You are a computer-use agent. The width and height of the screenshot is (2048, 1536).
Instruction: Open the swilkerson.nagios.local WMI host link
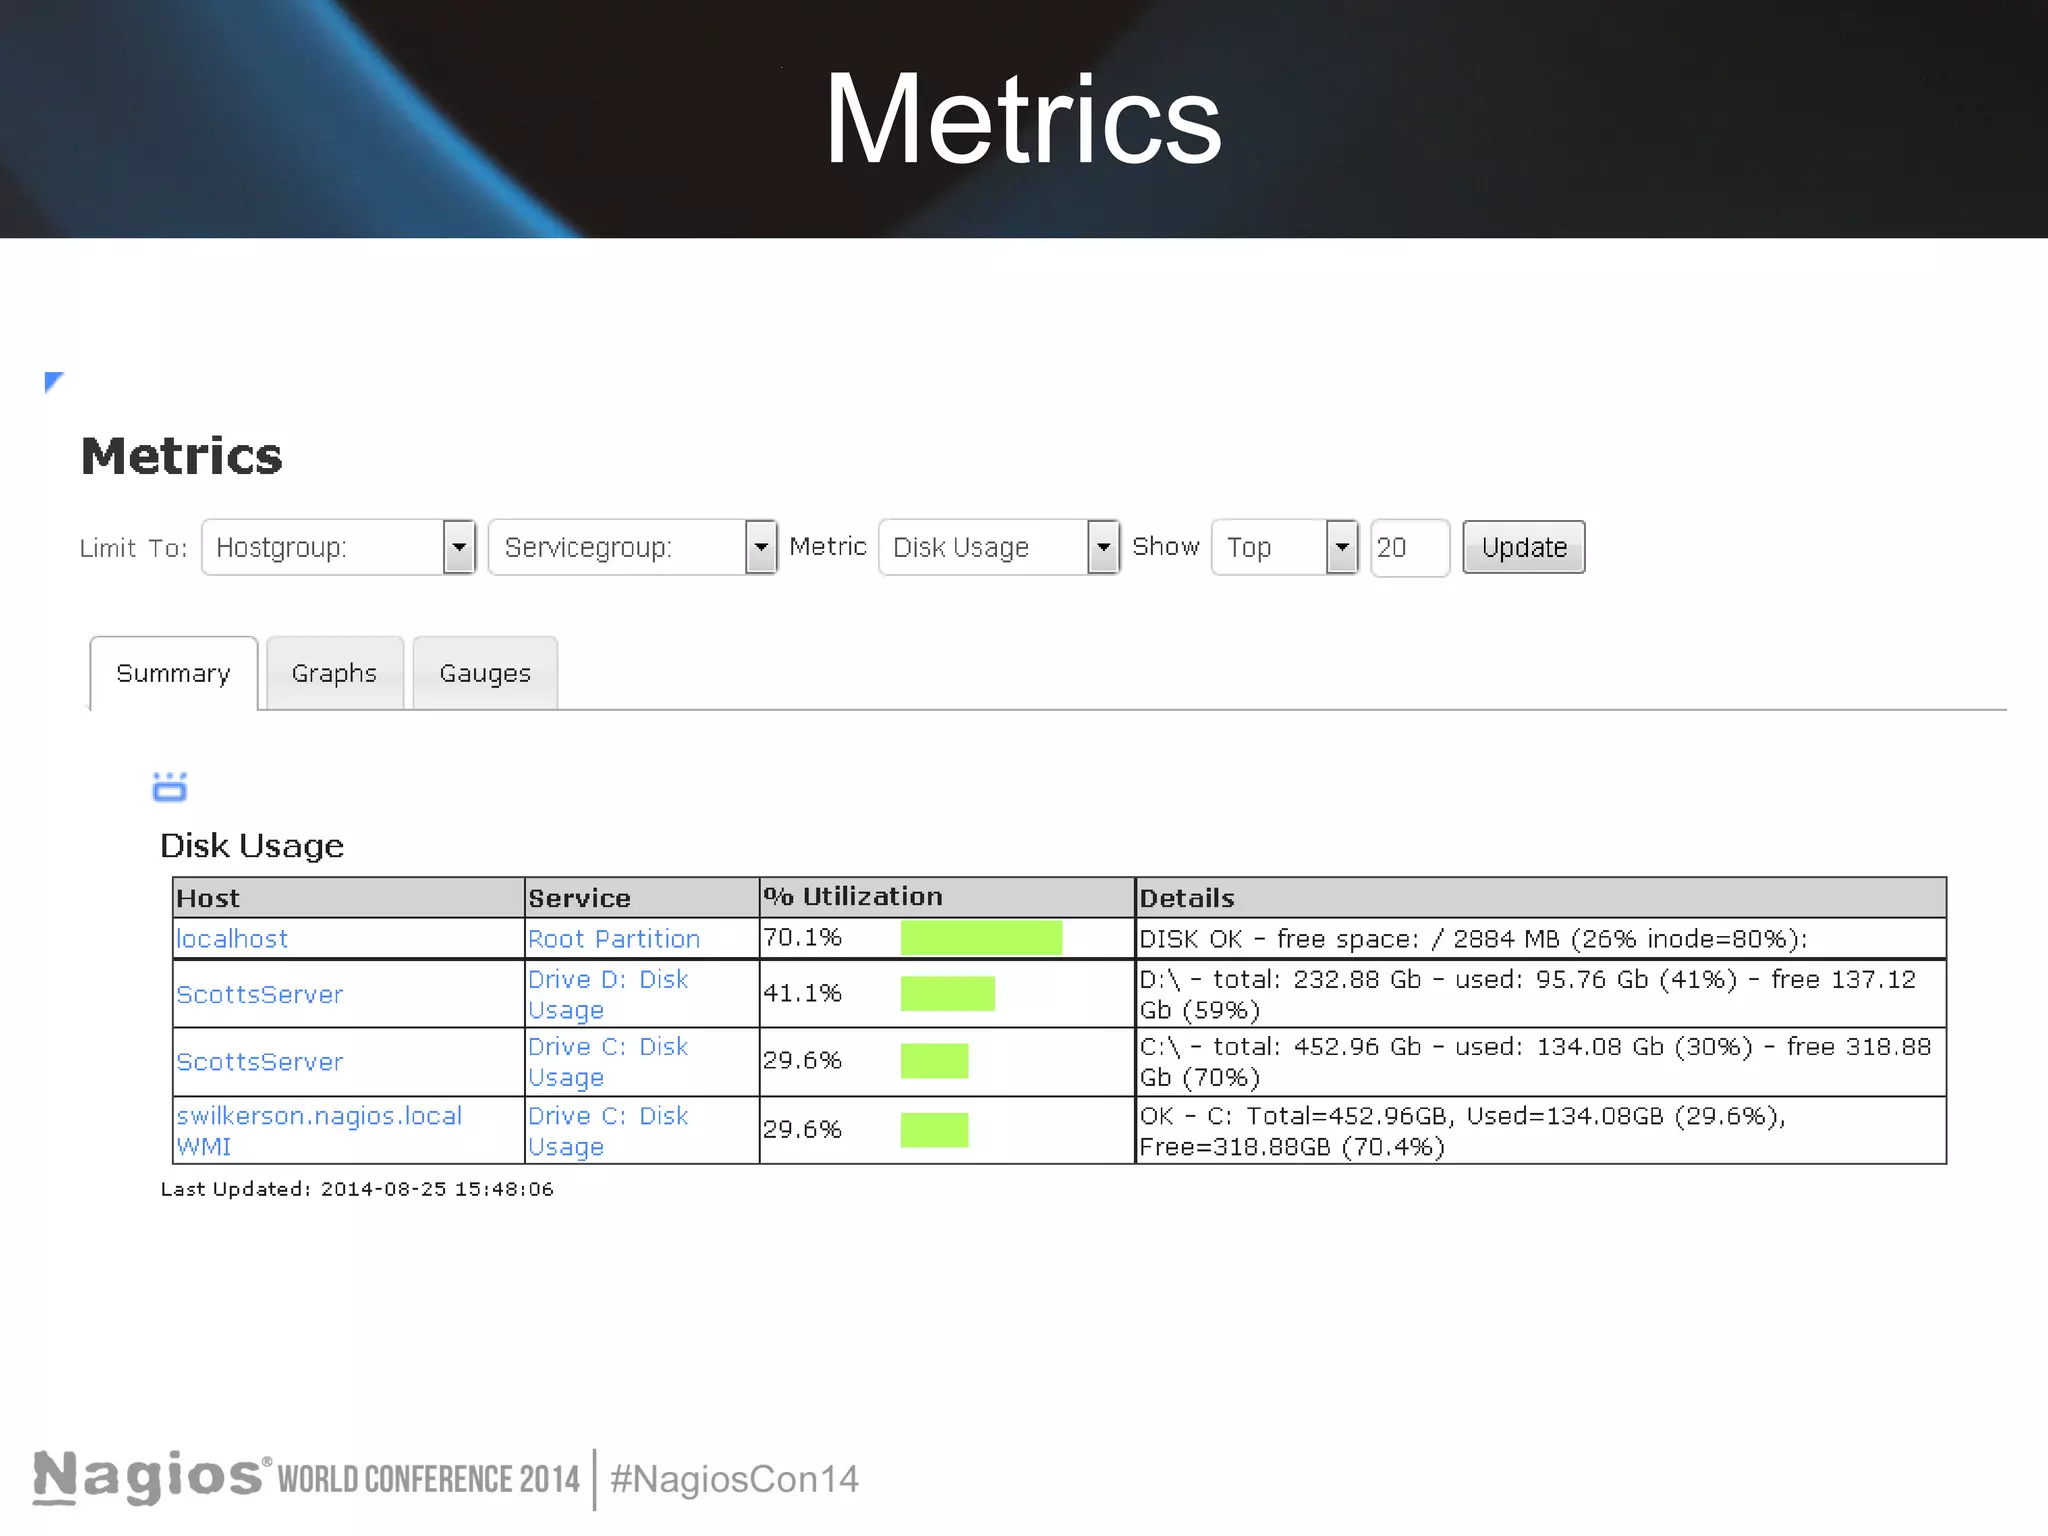(319, 1130)
